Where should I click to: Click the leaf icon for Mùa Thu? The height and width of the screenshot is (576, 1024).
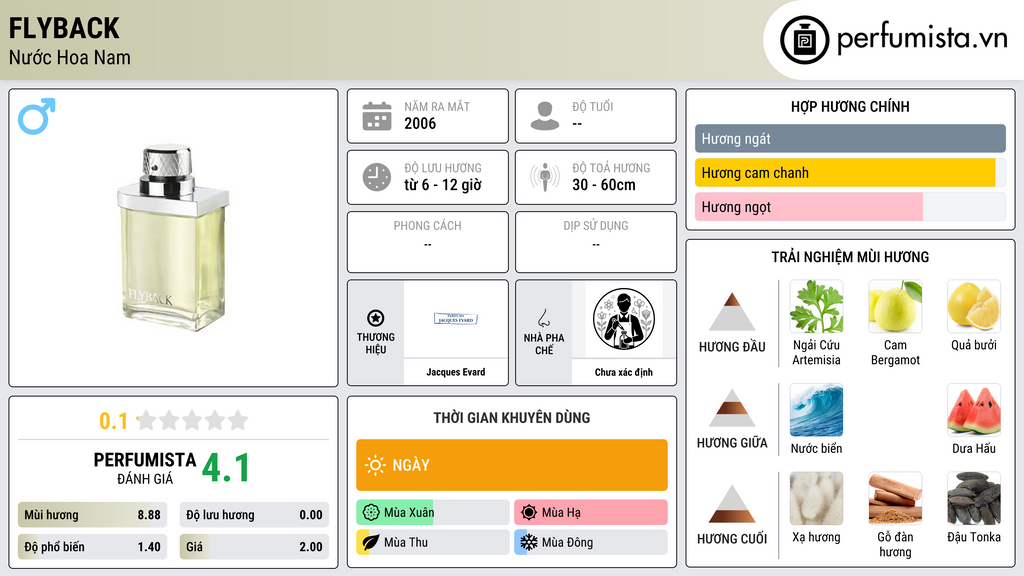(x=371, y=542)
